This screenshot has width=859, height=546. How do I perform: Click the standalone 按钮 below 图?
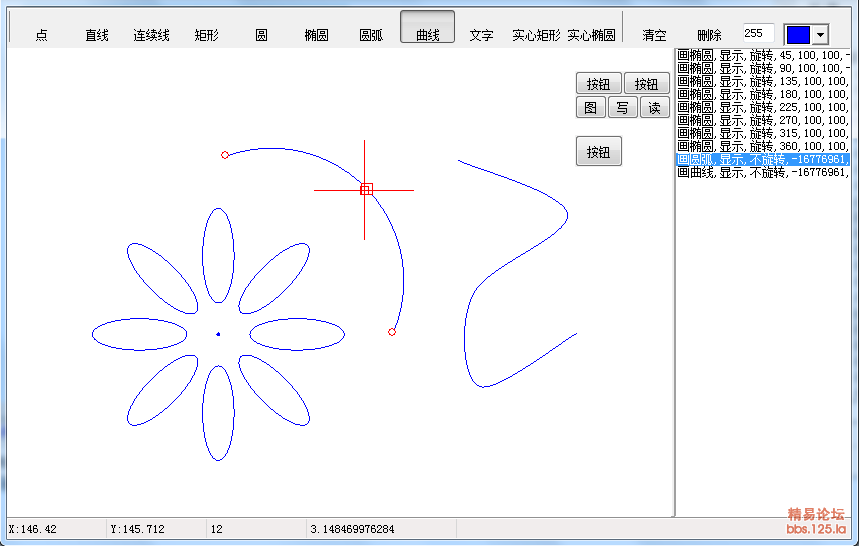coord(598,151)
